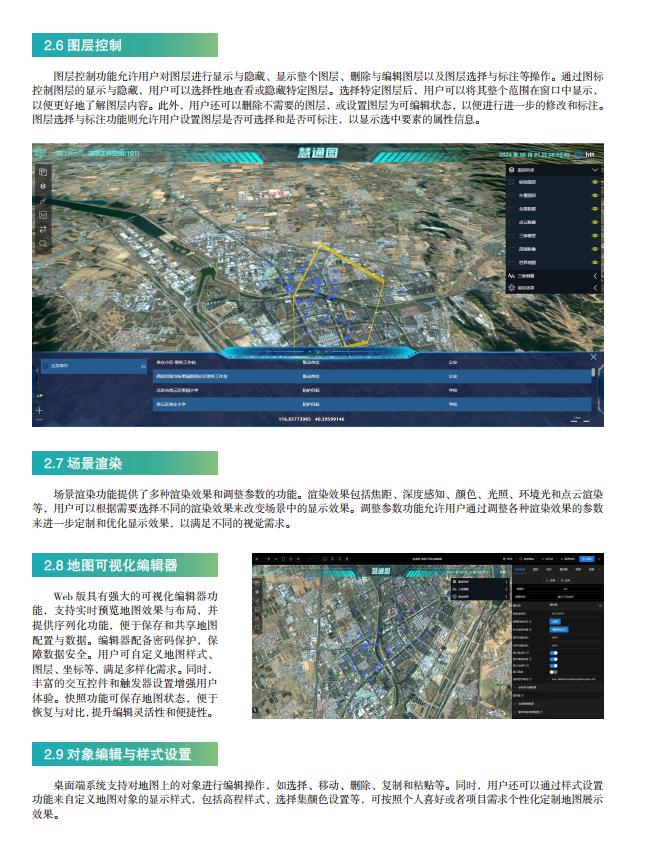The width and height of the screenshot is (655, 861).
Task: Click the hexagon settings icon in upper map's left toolbar
Action: (x=43, y=186)
